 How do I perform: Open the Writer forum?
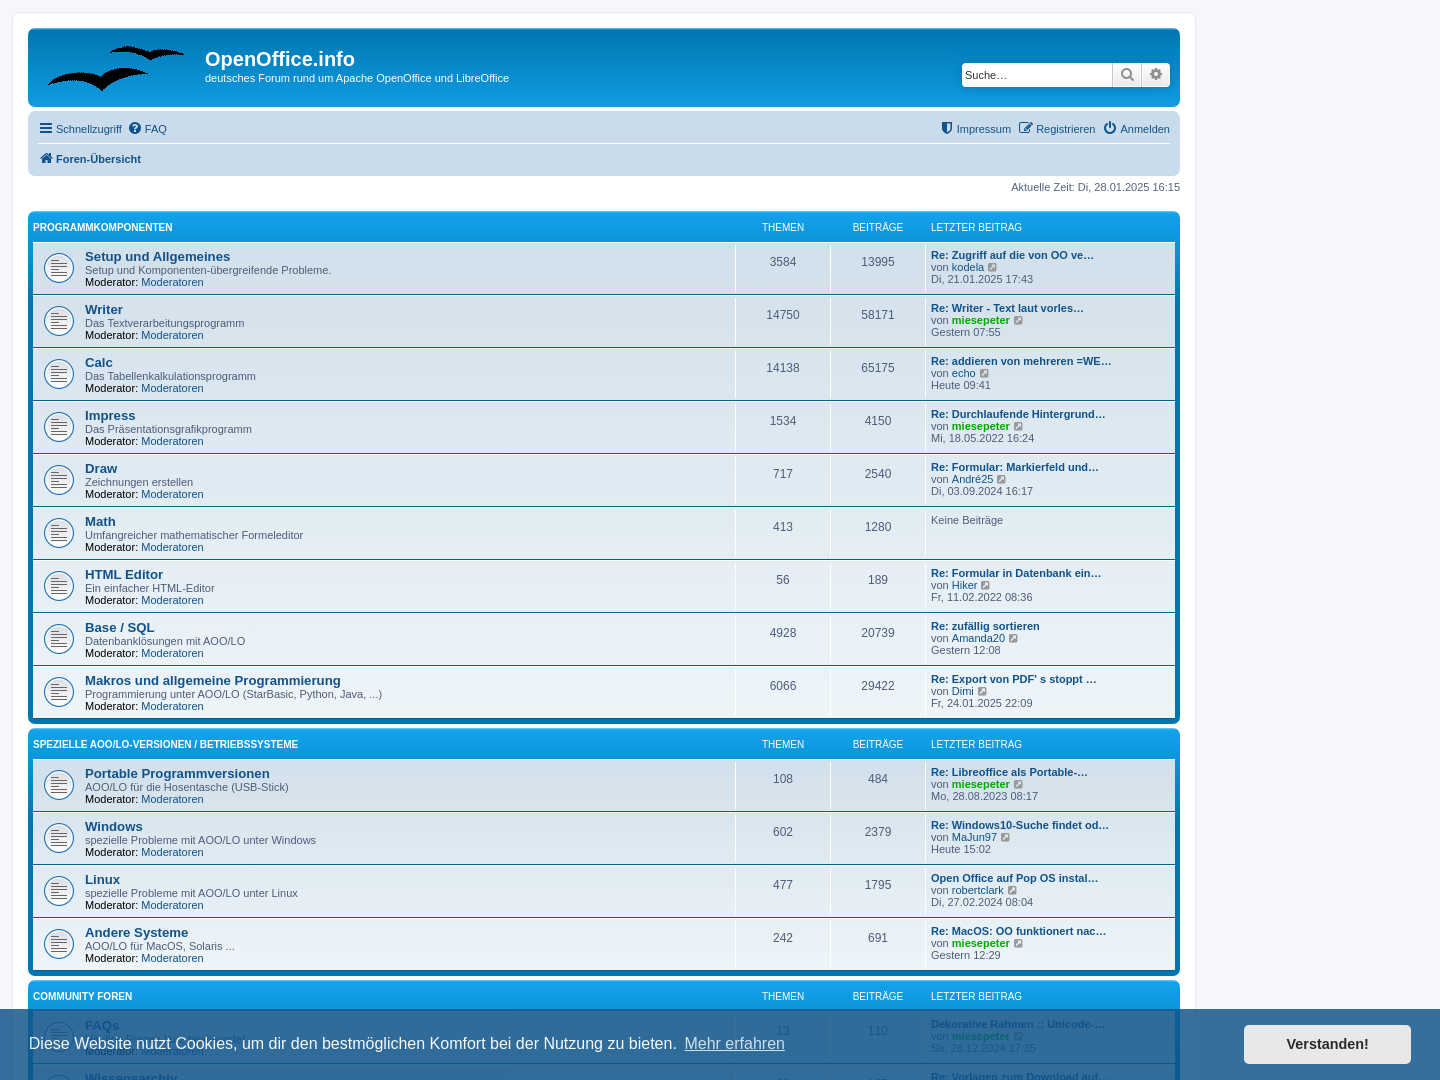click(x=104, y=310)
